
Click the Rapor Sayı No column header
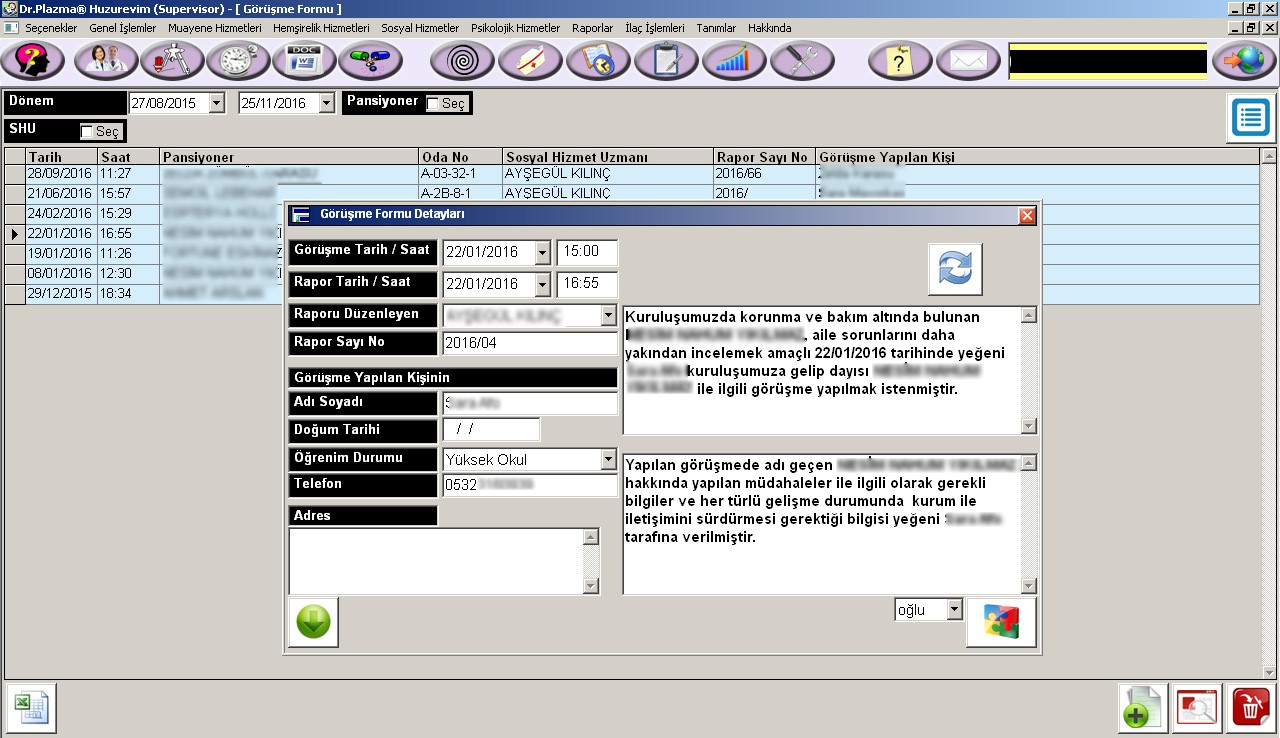pos(764,157)
